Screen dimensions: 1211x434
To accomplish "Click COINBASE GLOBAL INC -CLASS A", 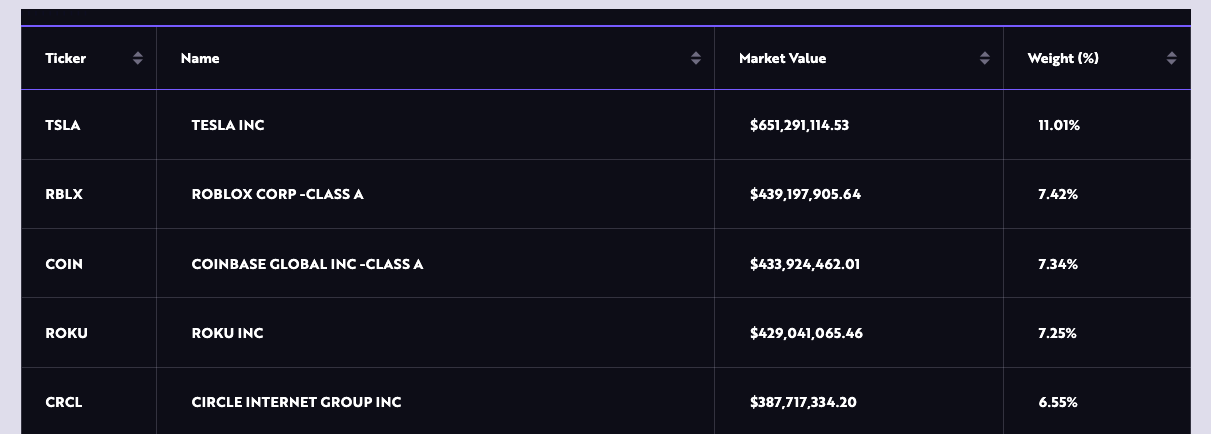I will [307, 264].
